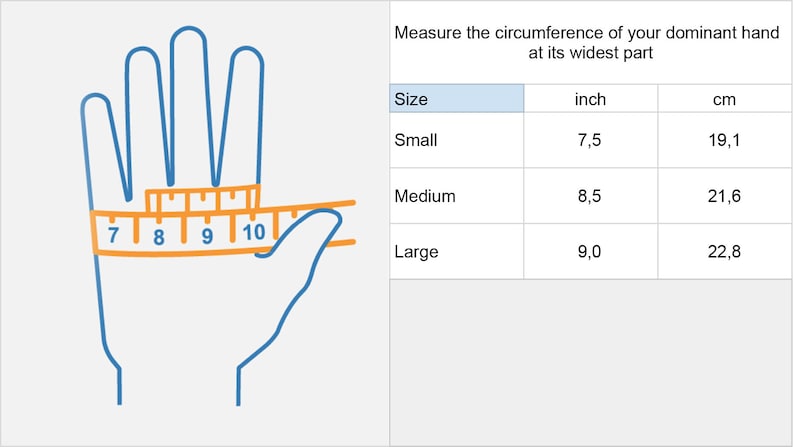The width and height of the screenshot is (794, 447).
Task: Click the number 7 on the tape
Action: click(113, 235)
